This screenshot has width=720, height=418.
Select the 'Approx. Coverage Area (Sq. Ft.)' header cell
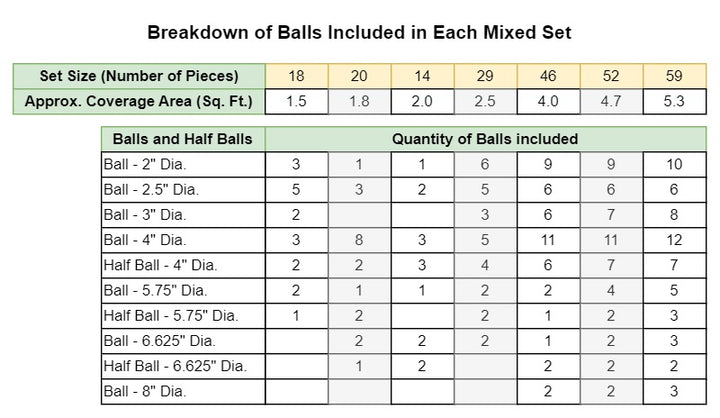point(139,102)
